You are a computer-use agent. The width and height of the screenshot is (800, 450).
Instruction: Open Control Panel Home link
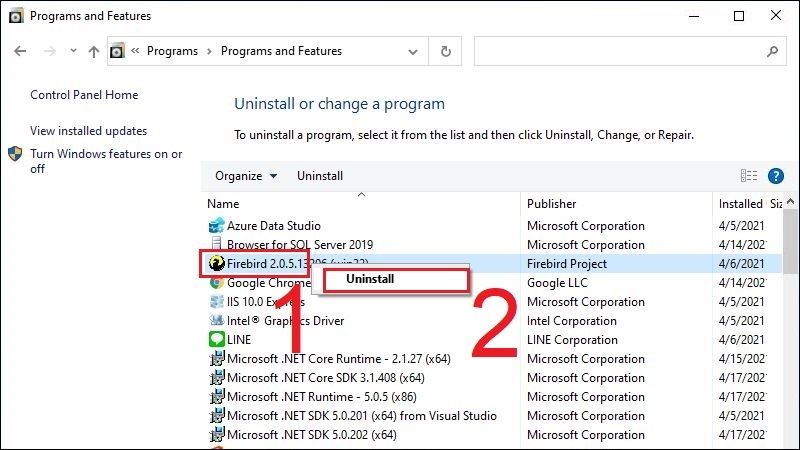[84, 95]
